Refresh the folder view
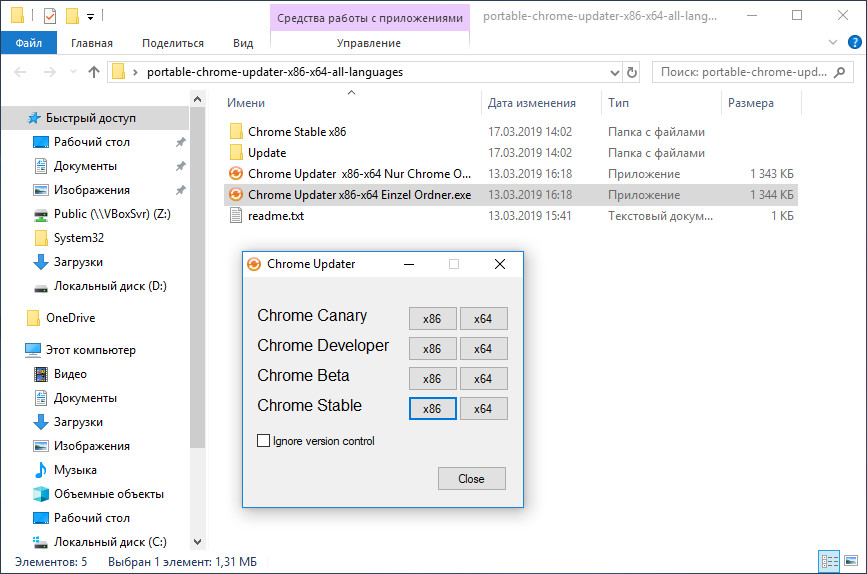Image resolution: width=867 pixels, height=574 pixels. [x=631, y=72]
